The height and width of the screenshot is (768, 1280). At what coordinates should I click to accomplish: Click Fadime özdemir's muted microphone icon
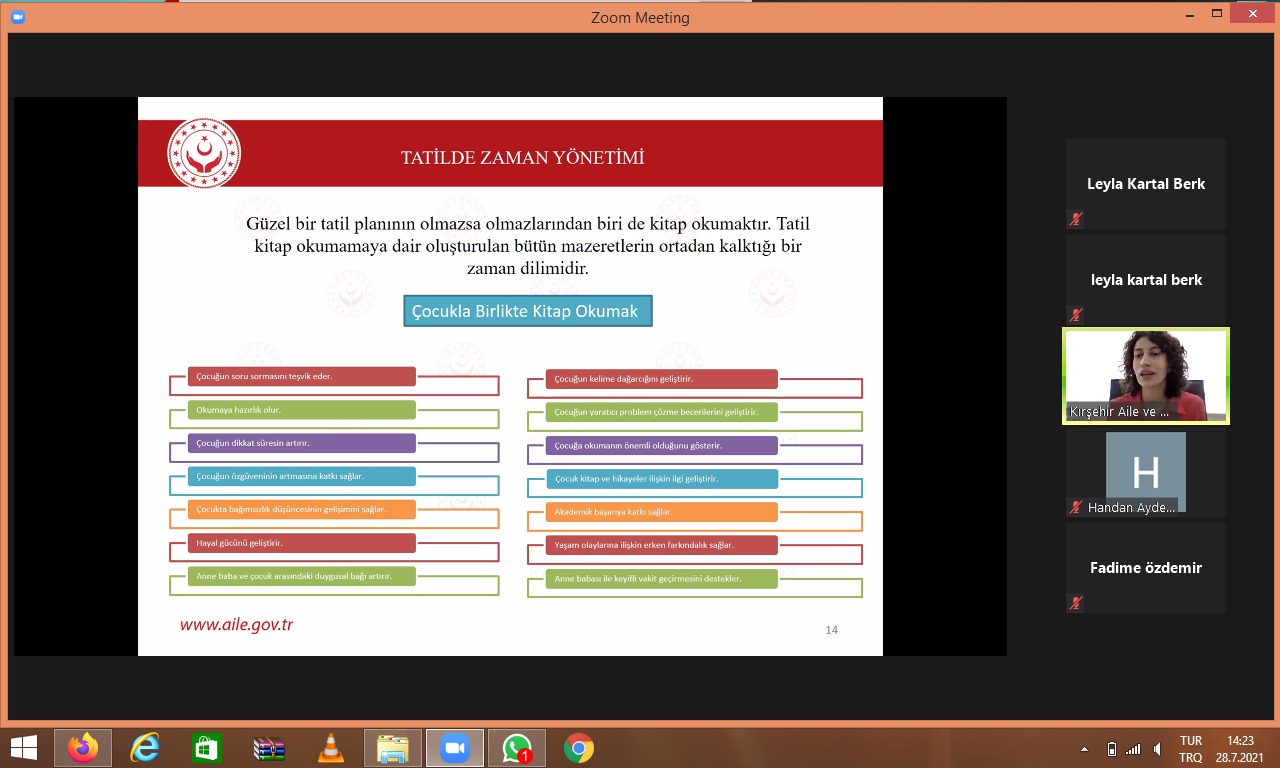[x=1076, y=603]
